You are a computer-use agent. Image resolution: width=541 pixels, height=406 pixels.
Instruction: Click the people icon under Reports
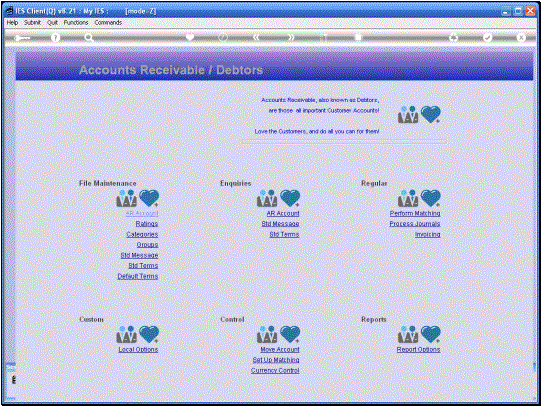408,334
